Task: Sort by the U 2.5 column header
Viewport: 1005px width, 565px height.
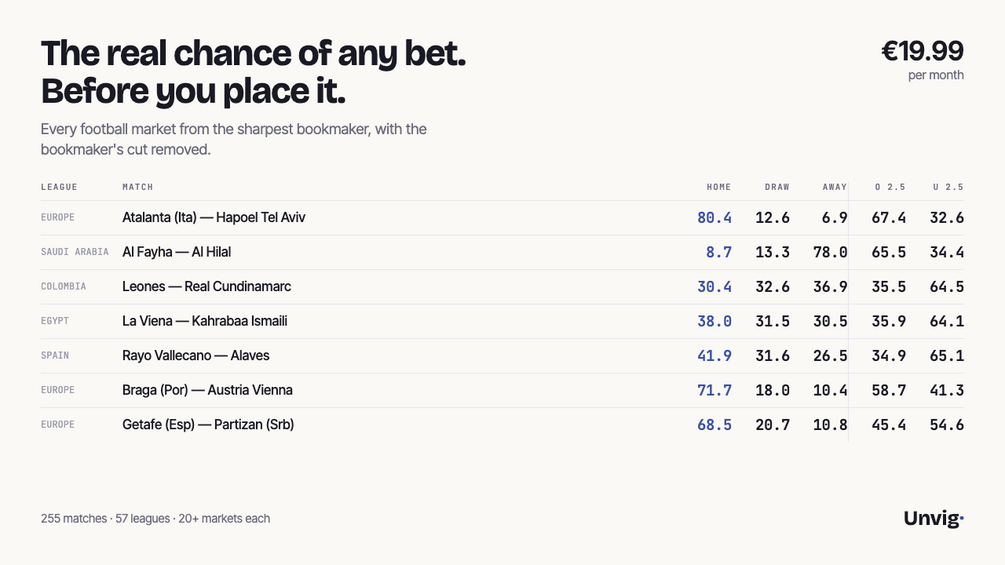Action: [x=948, y=187]
